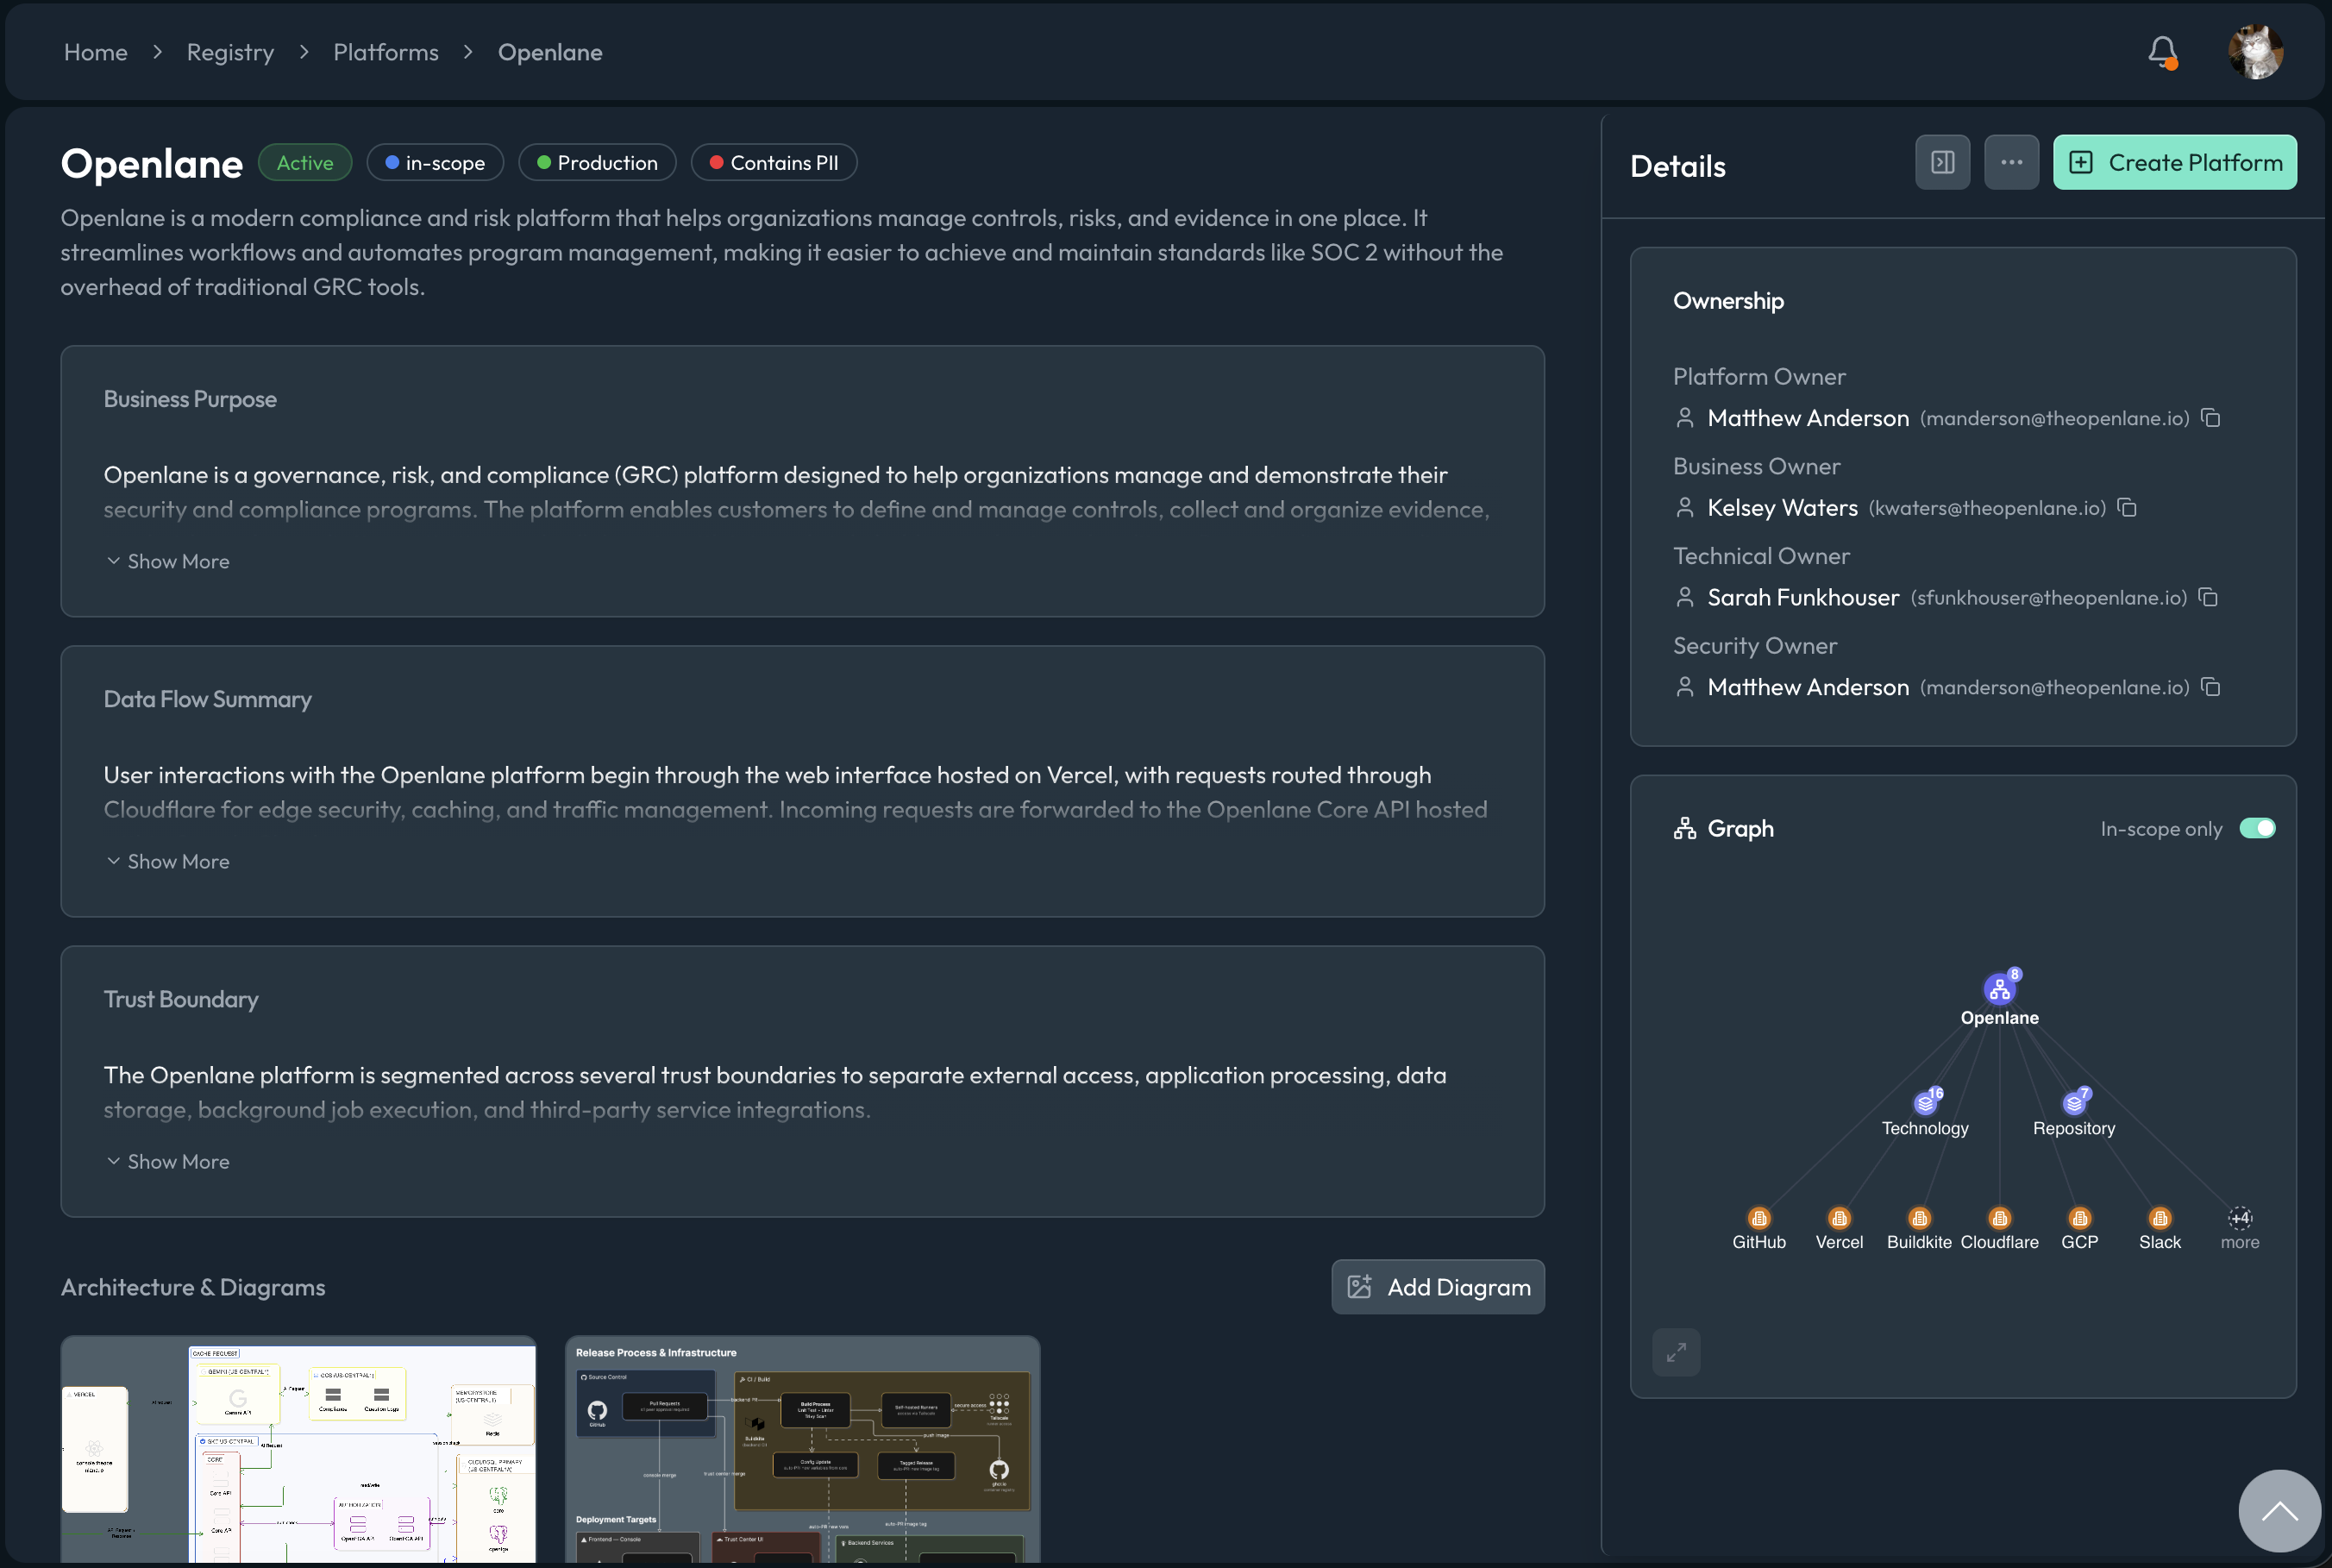This screenshot has height=1568, width=2332.
Task: Click the Openlane breadcrumb
Action: coord(550,52)
